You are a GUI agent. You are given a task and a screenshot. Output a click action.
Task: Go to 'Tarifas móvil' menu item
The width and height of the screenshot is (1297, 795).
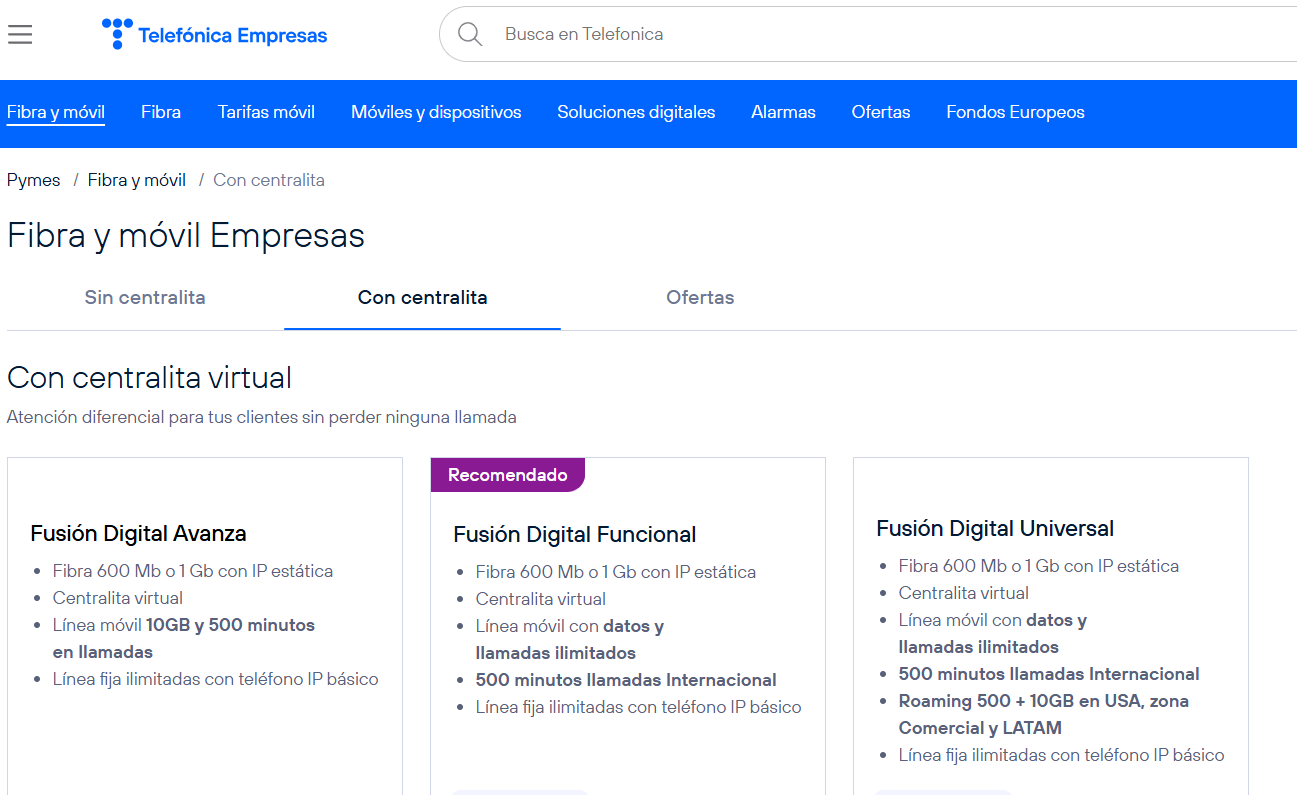pyautogui.click(x=266, y=112)
